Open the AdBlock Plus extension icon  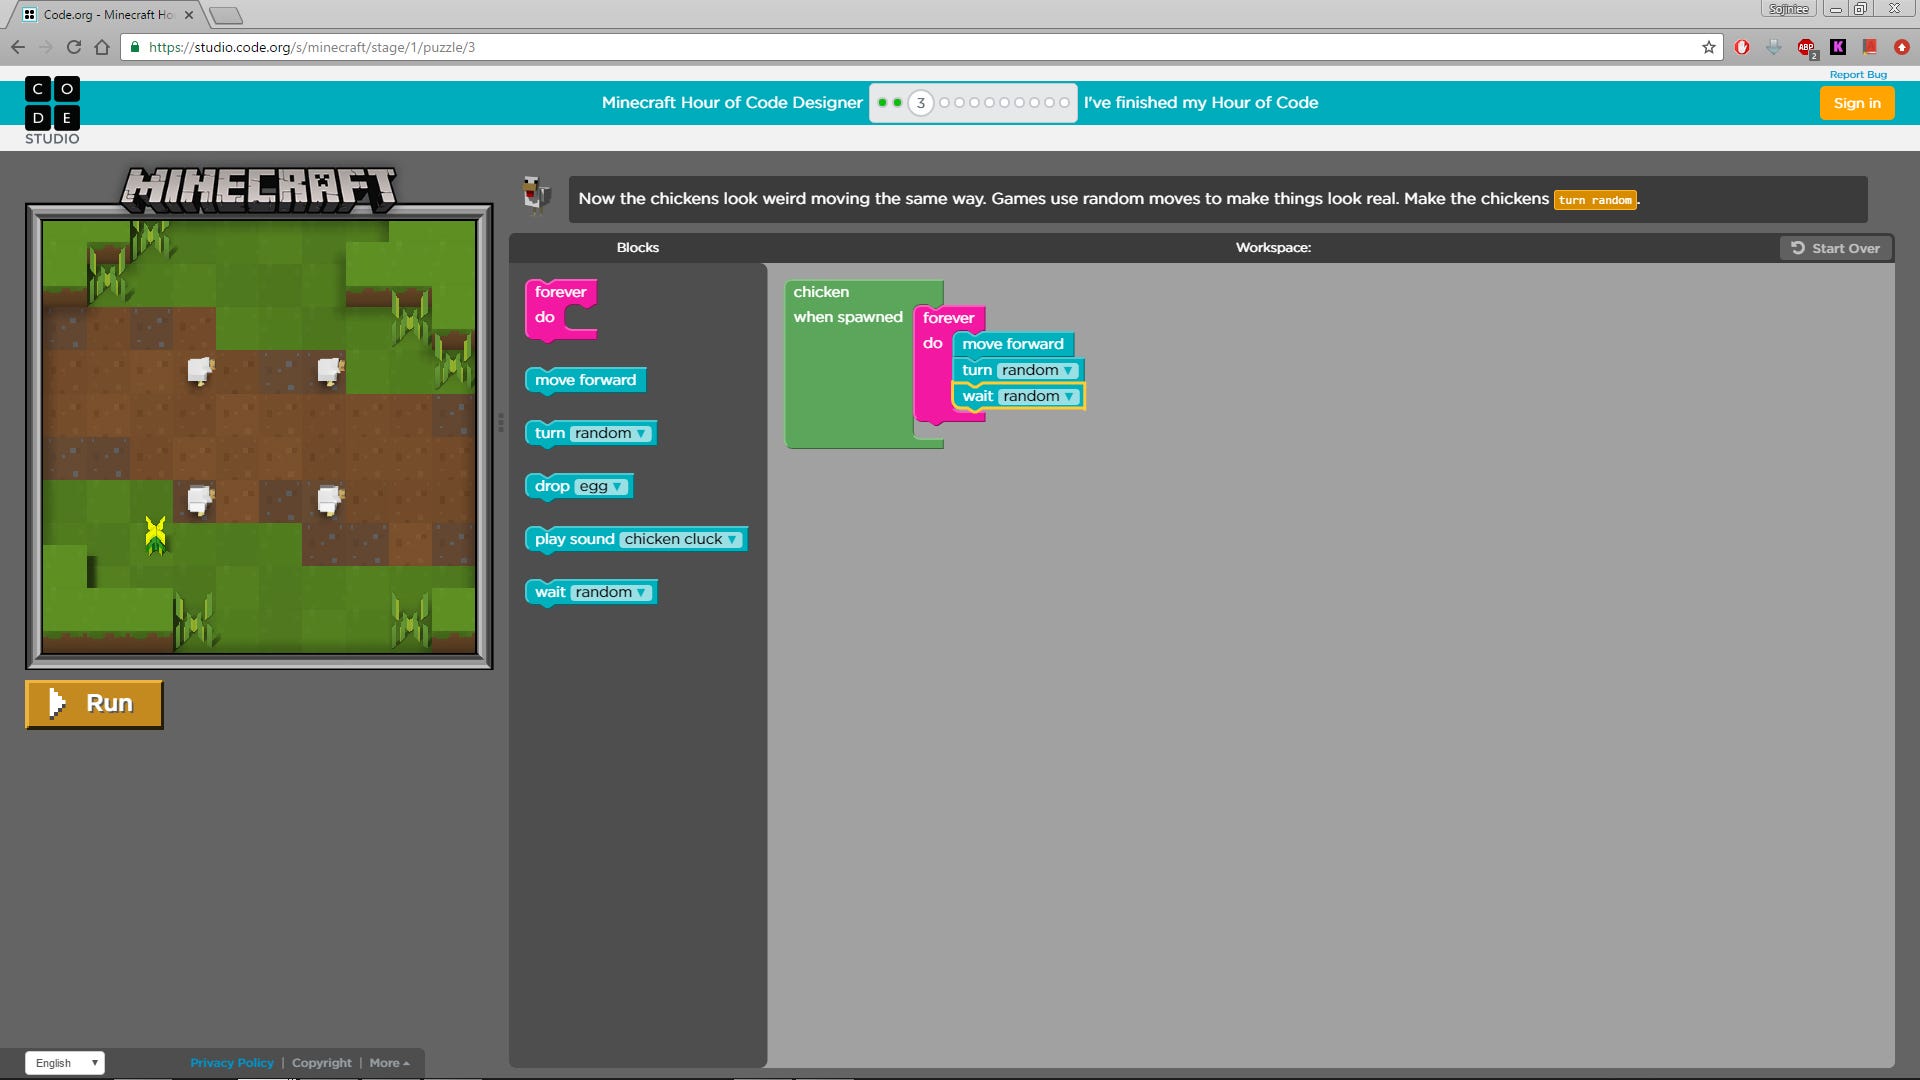(1806, 47)
